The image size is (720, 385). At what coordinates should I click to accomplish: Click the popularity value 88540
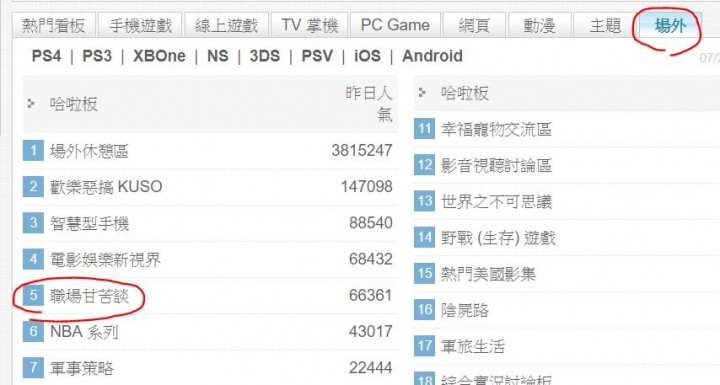371,223
